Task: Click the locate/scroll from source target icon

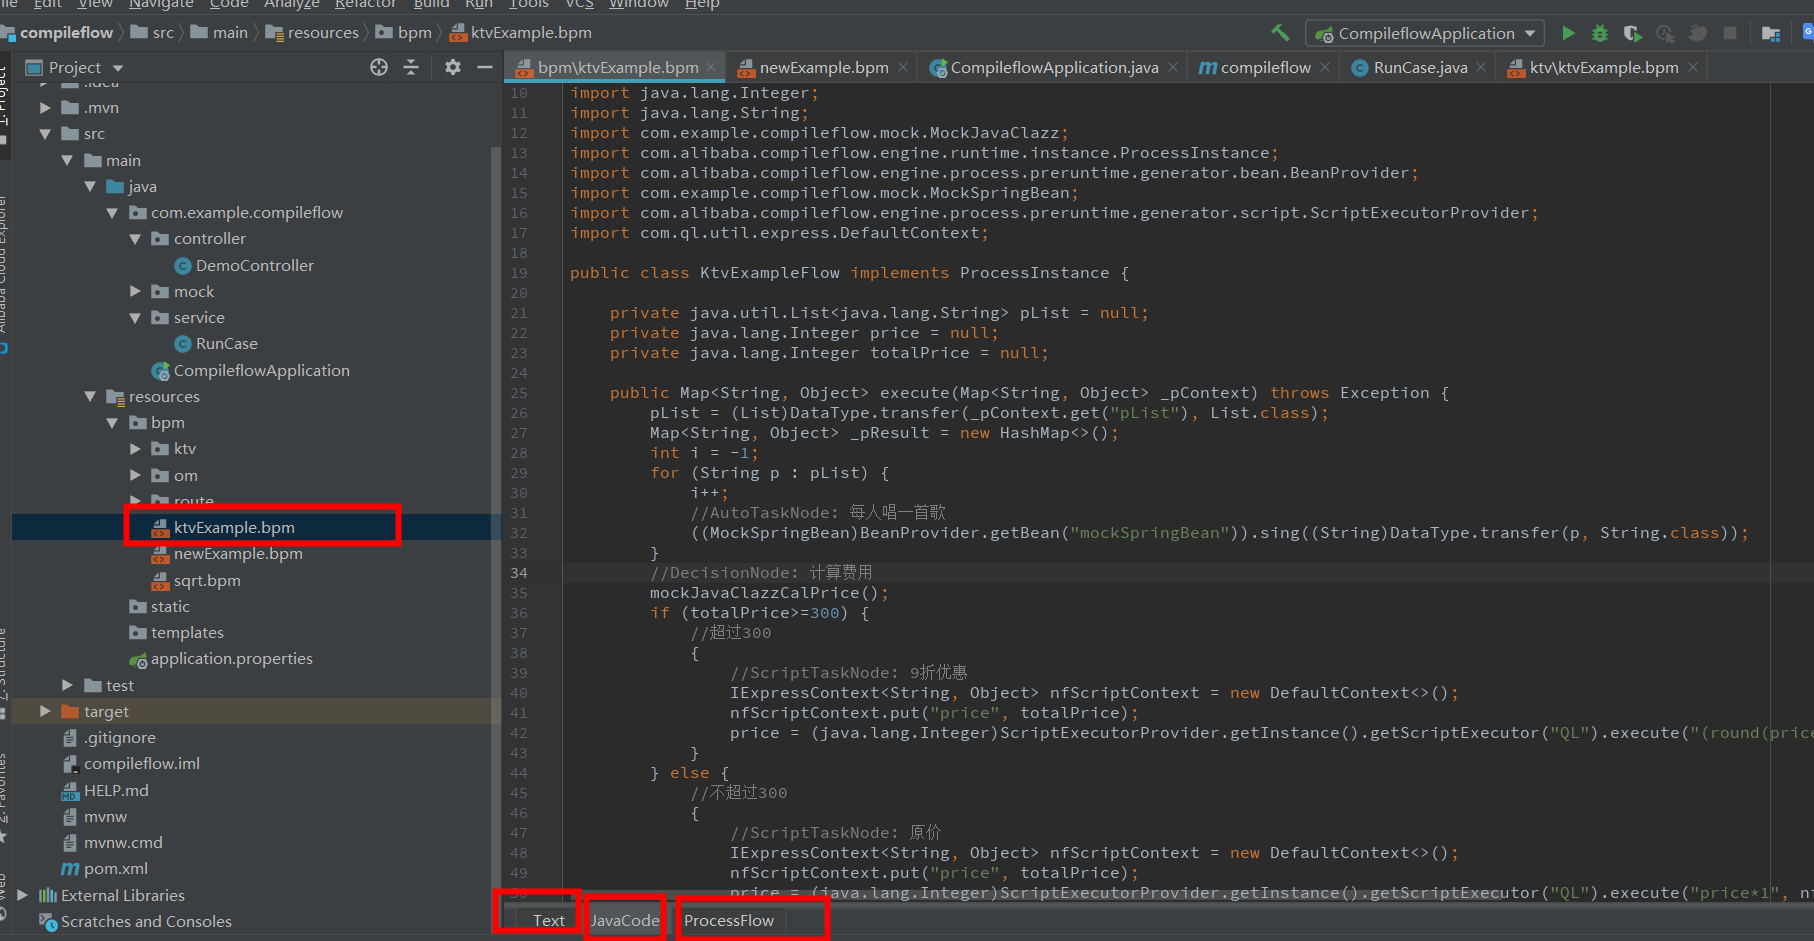Action: [x=379, y=67]
